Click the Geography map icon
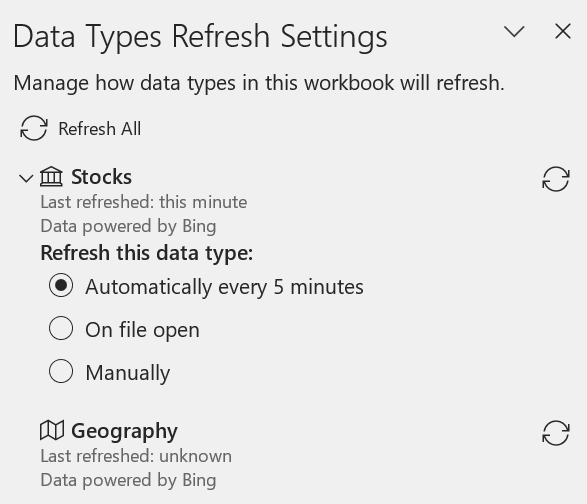This screenshot has height=504, width=587. (x=52, y=430)
